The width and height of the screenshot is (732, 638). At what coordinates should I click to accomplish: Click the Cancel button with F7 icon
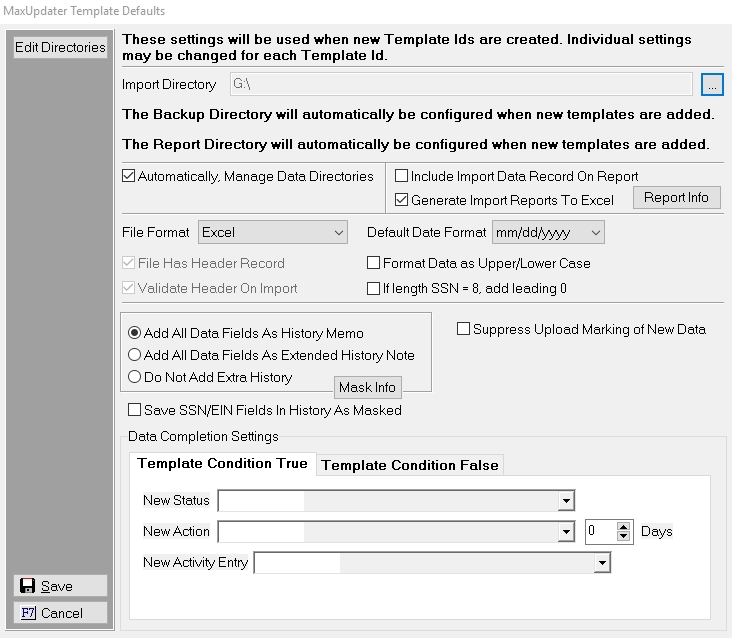[59, 613]
